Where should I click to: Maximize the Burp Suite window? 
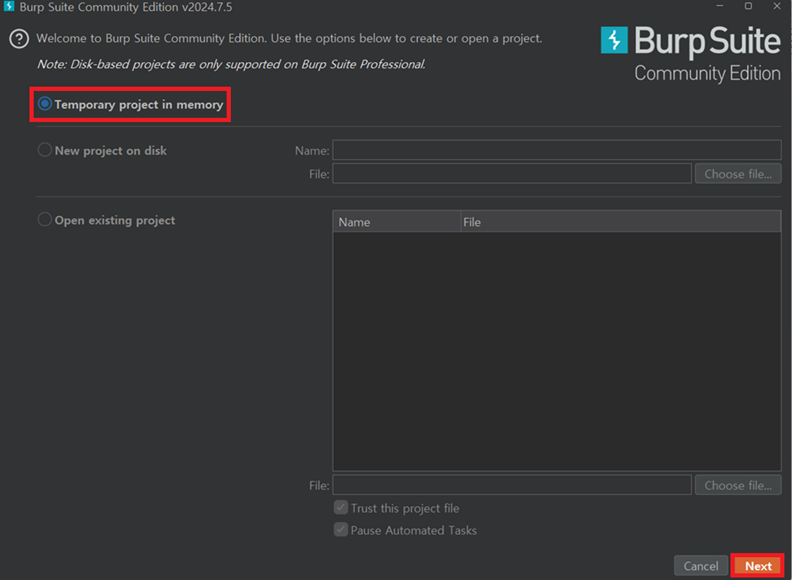click(749, 6)
